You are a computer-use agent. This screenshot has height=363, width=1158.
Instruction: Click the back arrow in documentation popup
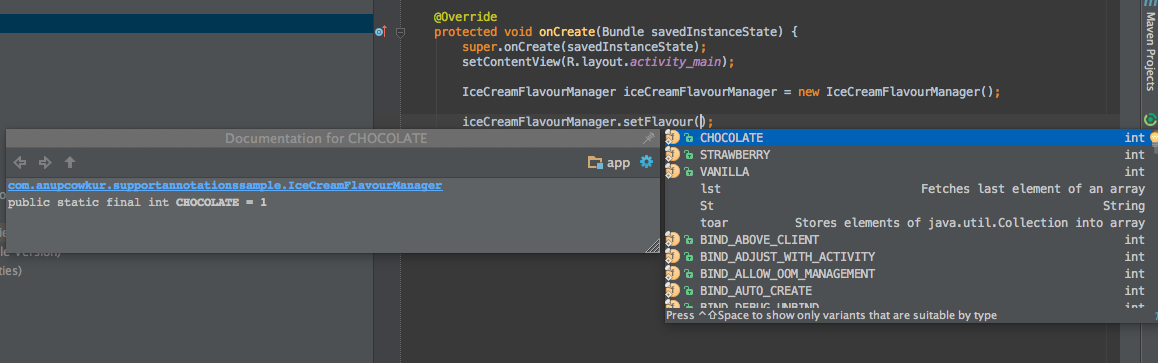click(x=20, y=162)
